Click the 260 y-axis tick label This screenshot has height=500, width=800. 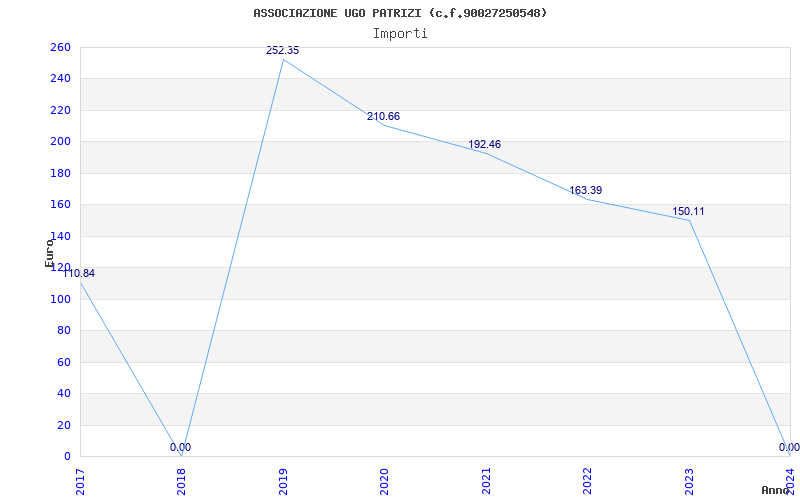click(x=60, y=47)
